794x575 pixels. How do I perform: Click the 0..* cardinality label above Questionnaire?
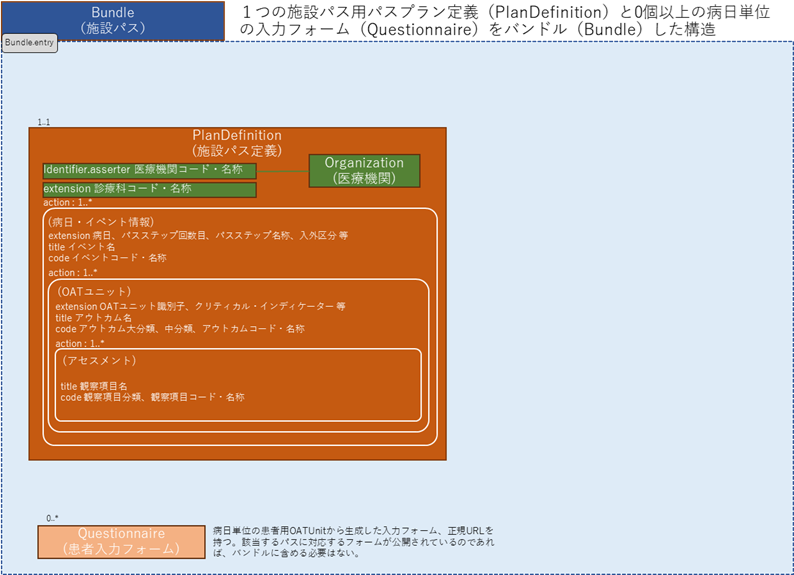[53, 518]
